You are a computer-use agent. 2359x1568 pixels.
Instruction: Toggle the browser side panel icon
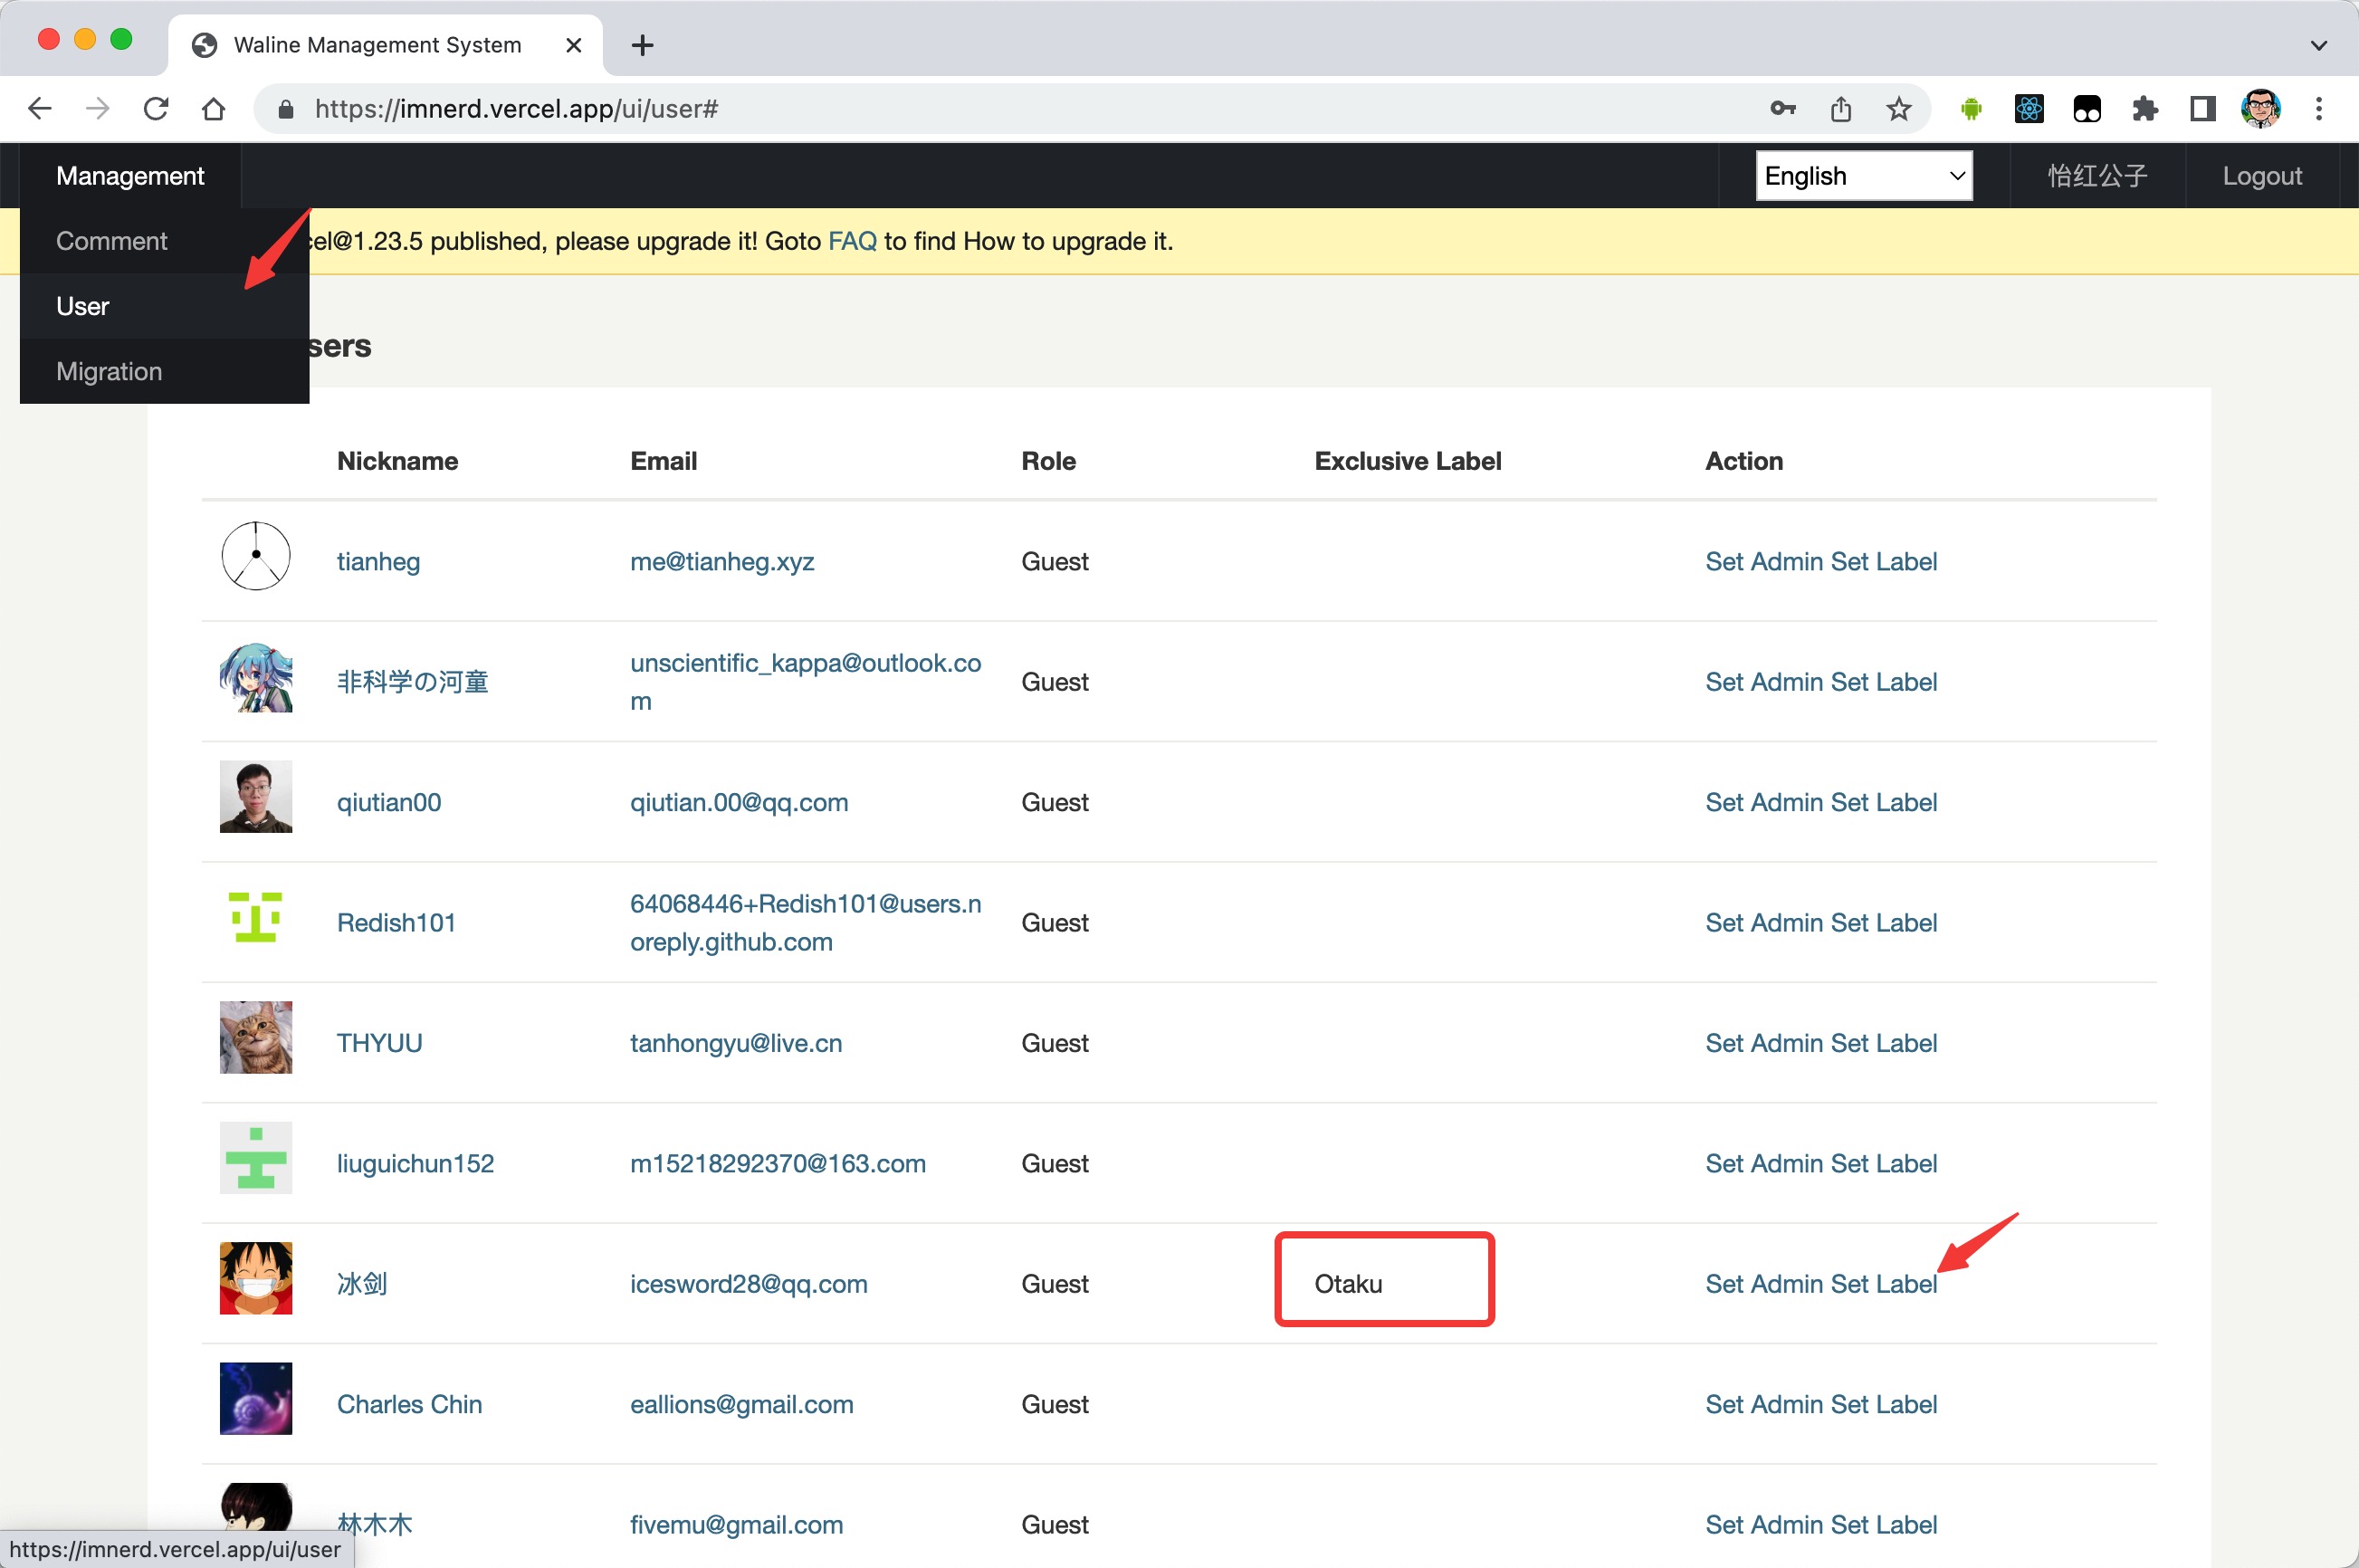2202,109
